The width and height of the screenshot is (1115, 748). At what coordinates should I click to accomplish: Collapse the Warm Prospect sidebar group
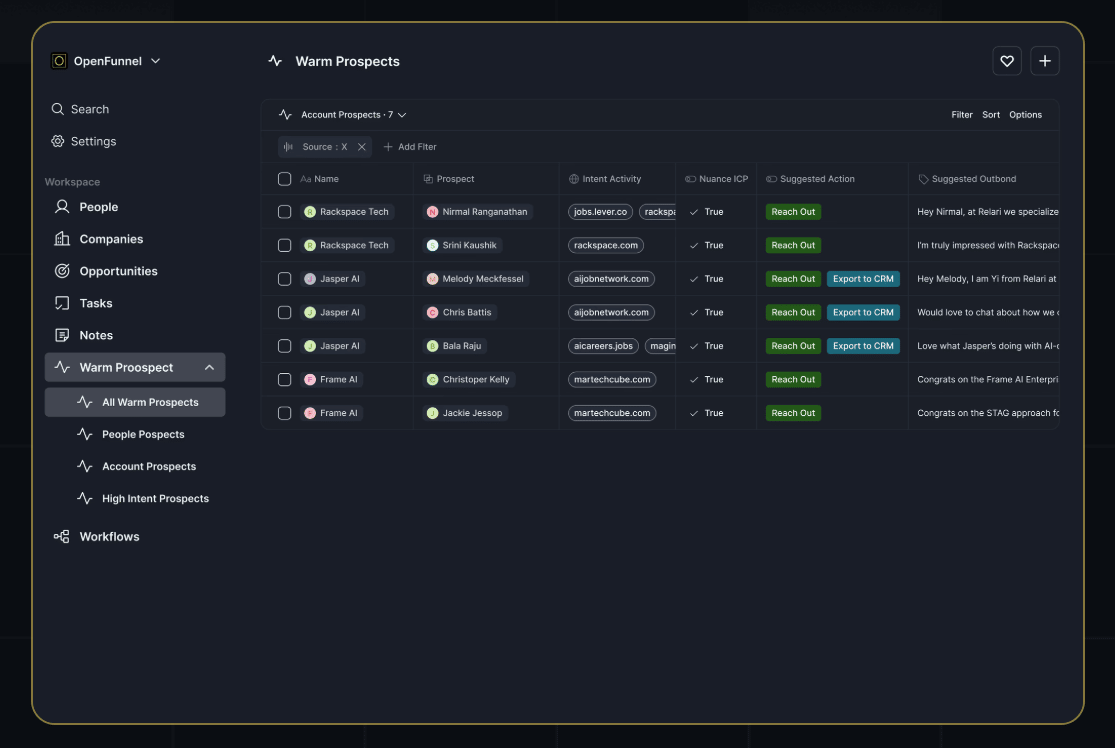tap(209, 368)
